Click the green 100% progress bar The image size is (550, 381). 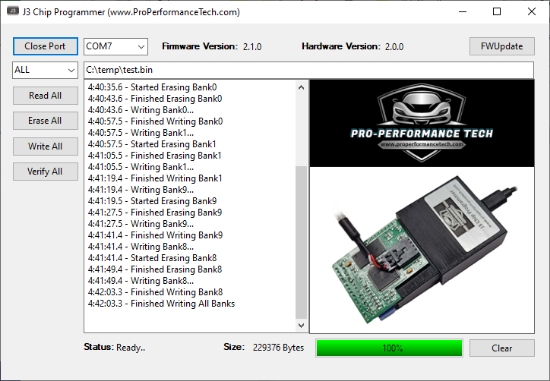click(389, 348)
